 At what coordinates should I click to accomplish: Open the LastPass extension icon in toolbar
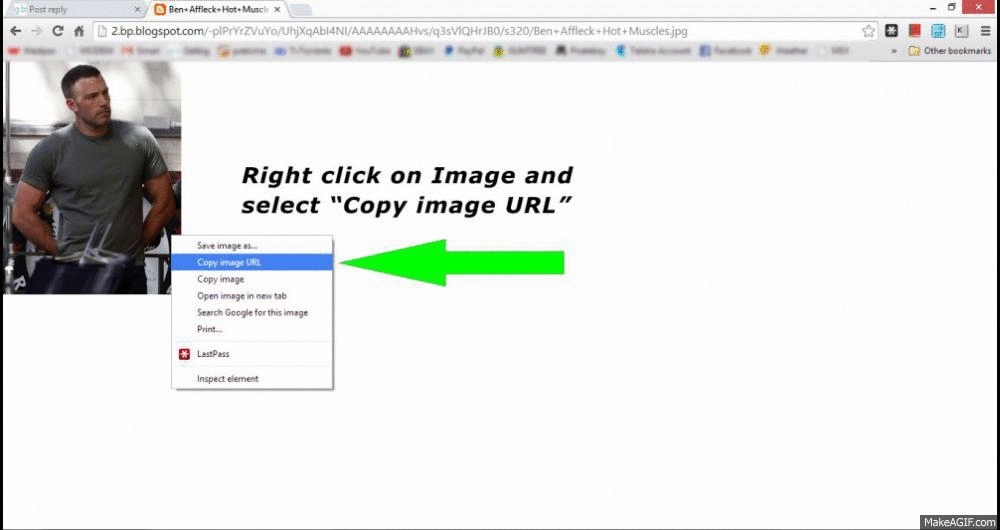[892, 31]
